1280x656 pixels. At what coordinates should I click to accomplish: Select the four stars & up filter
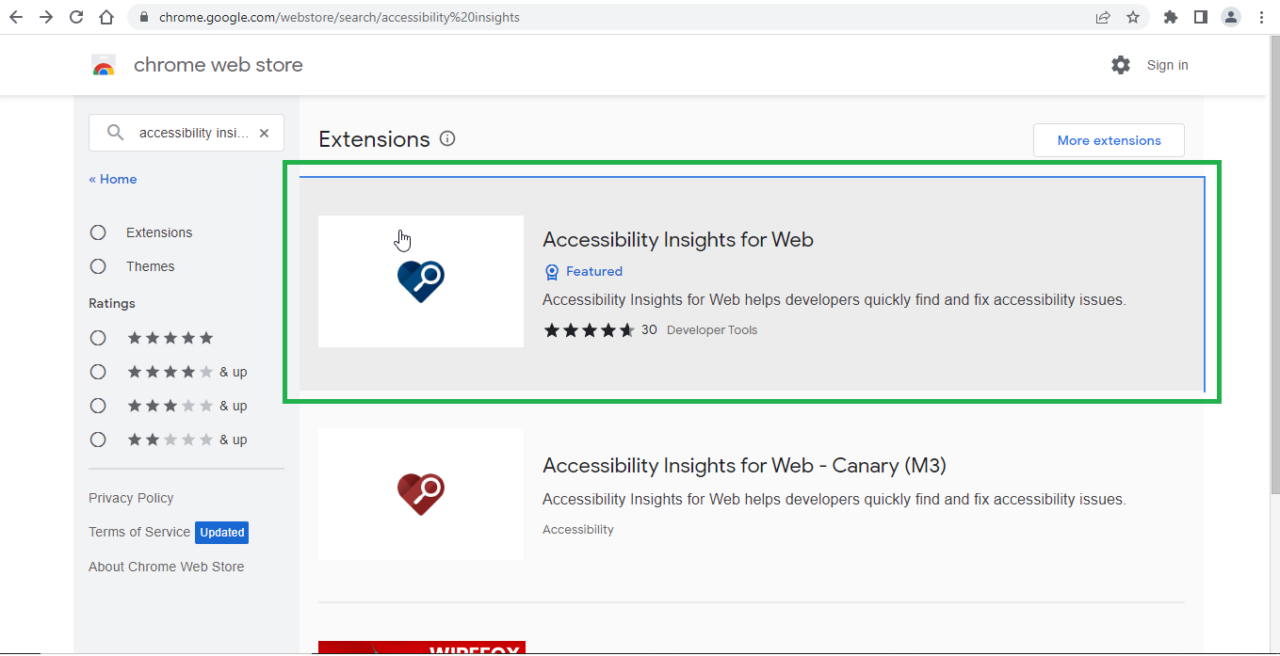[98, 372]
